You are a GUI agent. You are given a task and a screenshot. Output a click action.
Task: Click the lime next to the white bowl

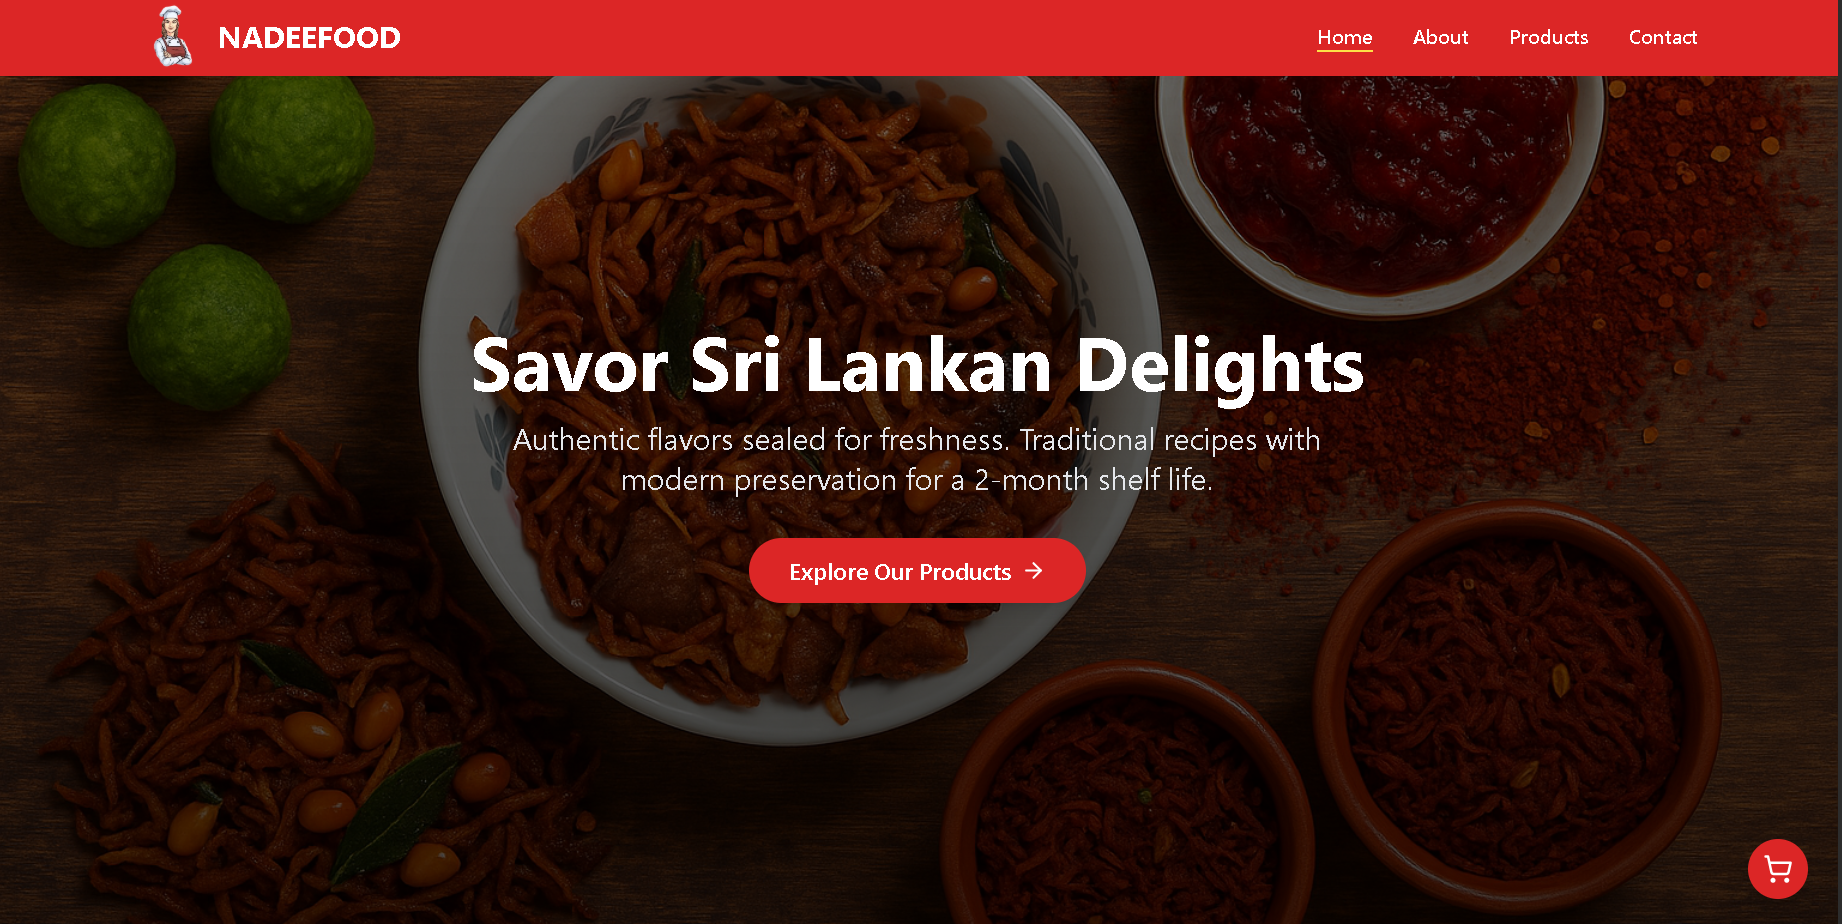(209, 328)
